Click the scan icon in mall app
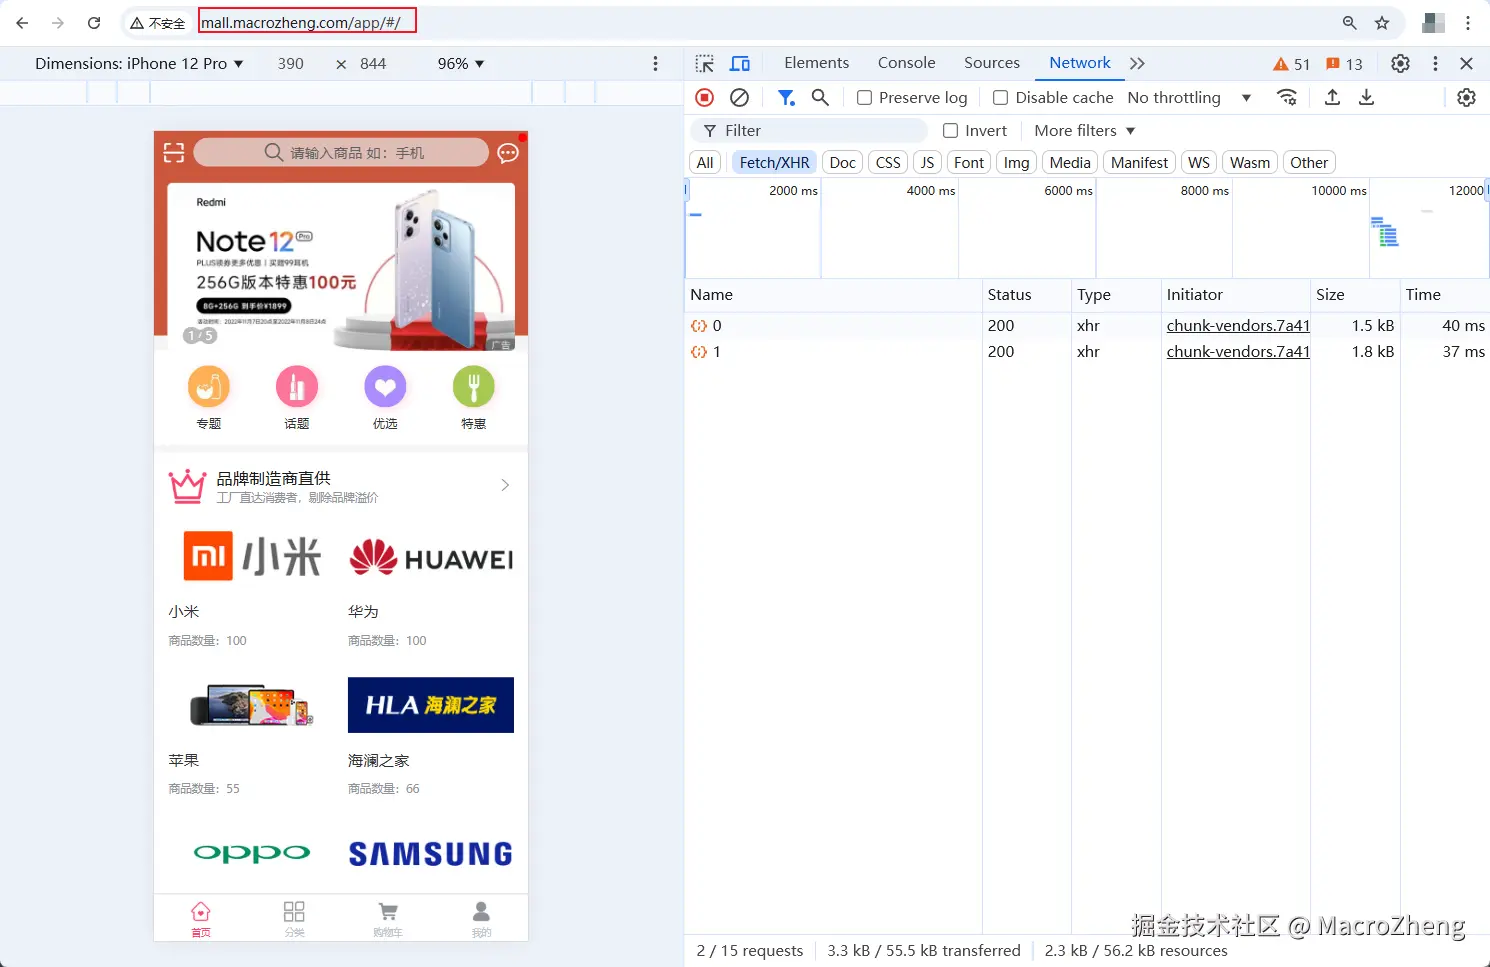The width and height of the screenshot is (1490, 967). point(174,152)
